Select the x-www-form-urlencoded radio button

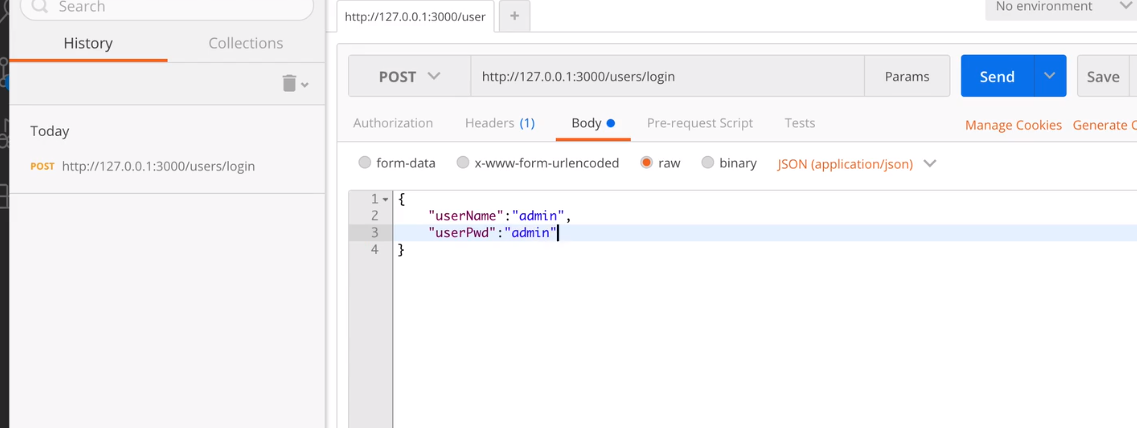tap(463, 162)
